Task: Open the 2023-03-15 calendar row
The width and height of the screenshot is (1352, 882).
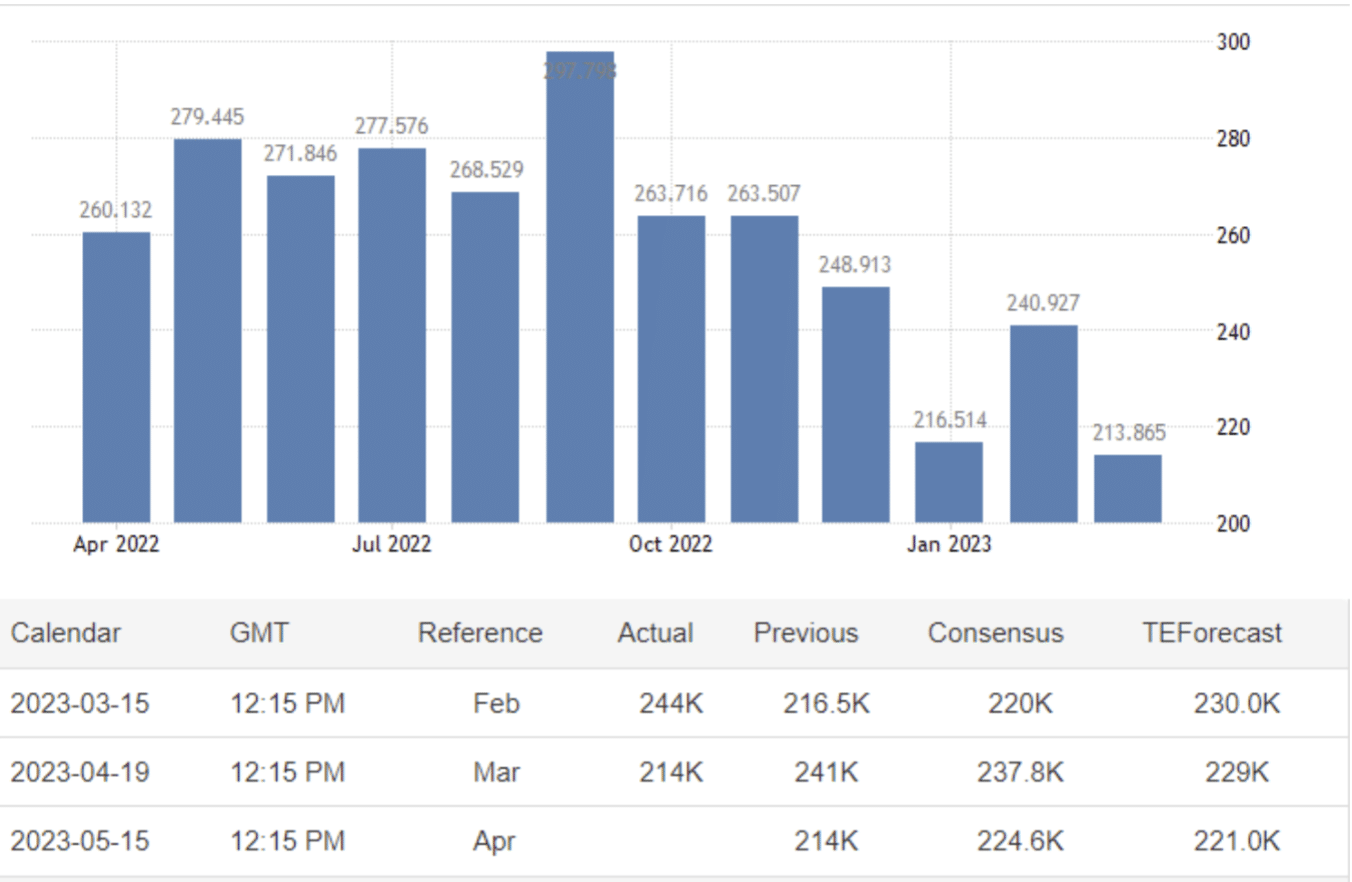Action: [x=80, y=704]
